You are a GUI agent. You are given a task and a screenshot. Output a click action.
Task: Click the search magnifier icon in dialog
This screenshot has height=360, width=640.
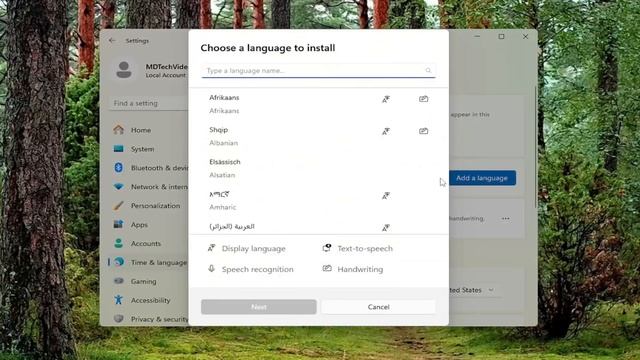coord(428,71)
